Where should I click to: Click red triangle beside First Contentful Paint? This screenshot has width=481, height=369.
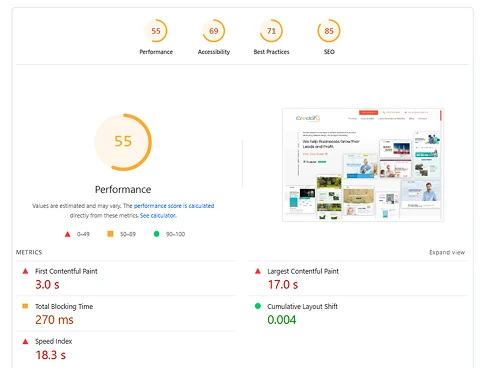pyautogui.click(x=25, y=271)
